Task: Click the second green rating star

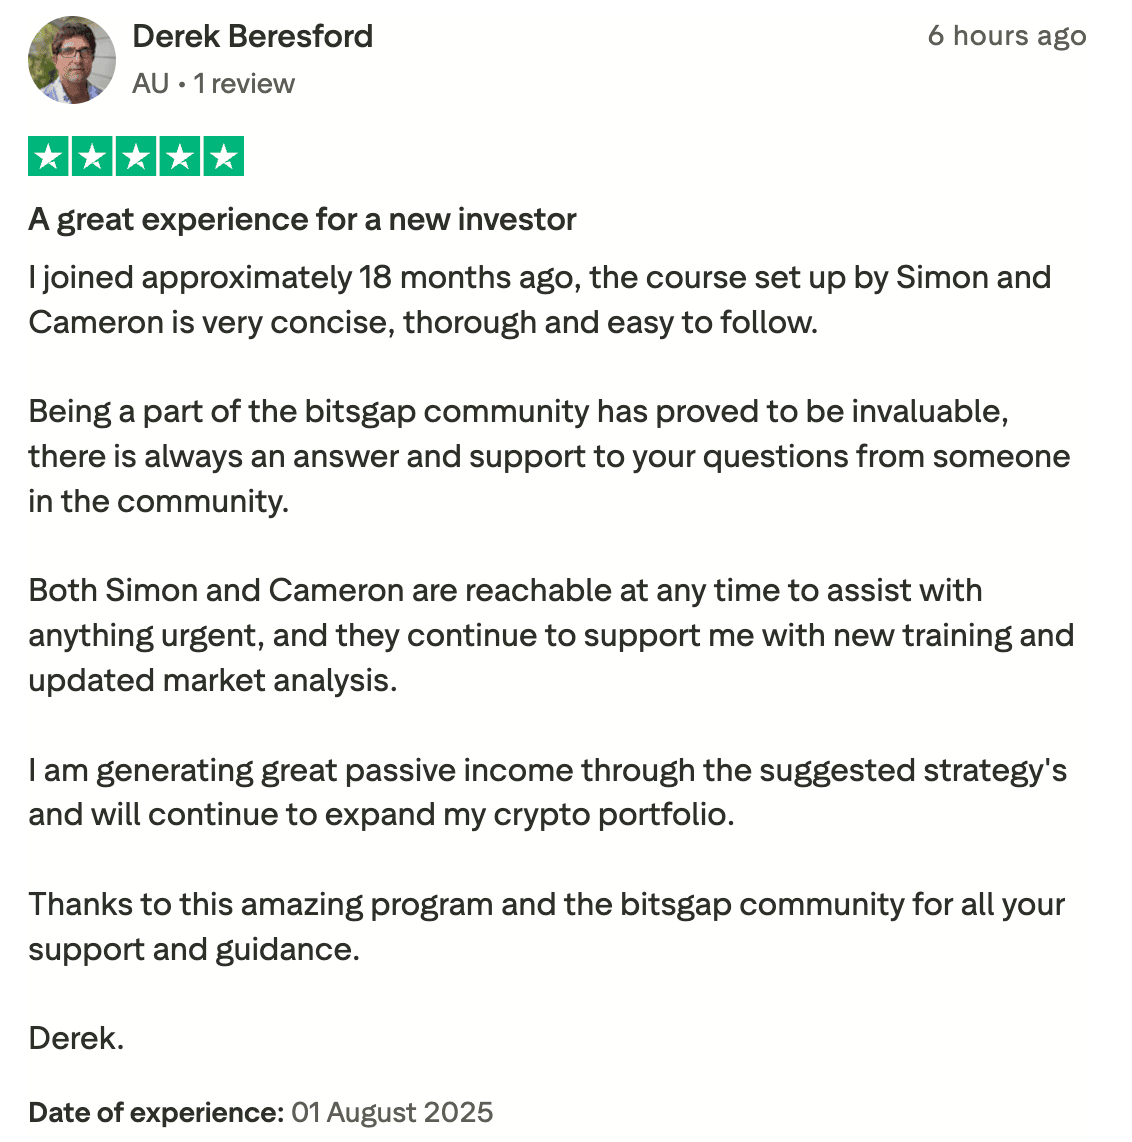Action: (x=92, y=157)
